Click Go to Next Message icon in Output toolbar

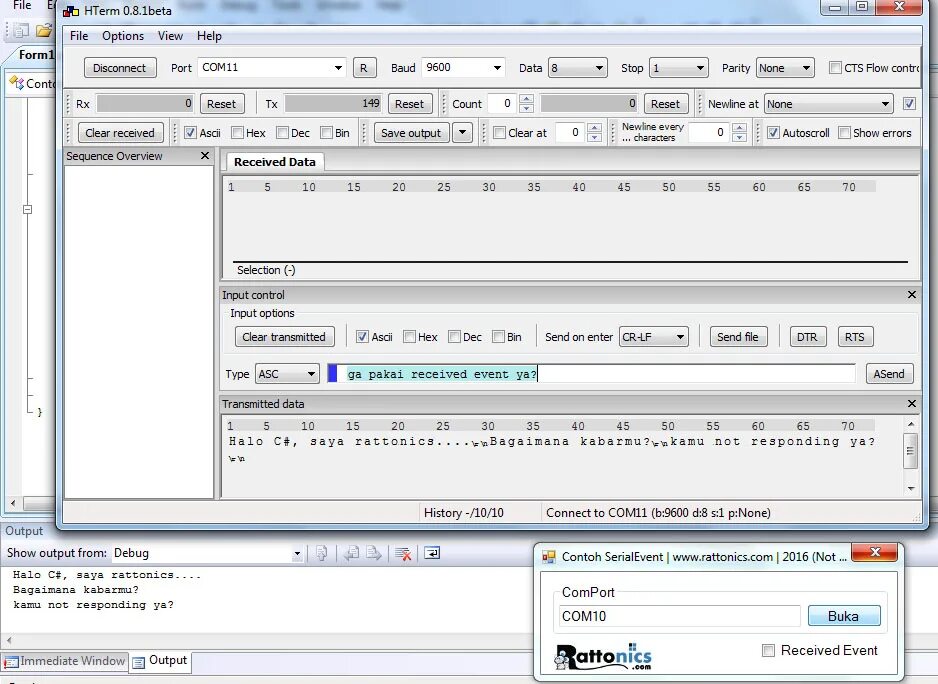[374, 554]
